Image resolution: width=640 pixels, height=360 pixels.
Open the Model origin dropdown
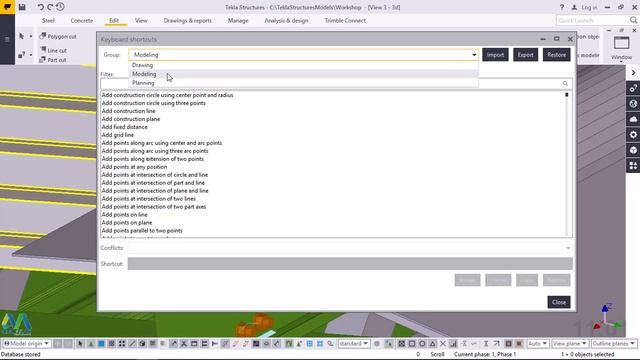coord(26,344)
